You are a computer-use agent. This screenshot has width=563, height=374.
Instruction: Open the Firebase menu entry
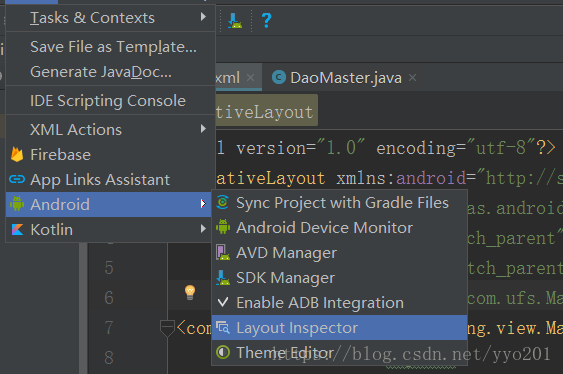pos(111,154)
